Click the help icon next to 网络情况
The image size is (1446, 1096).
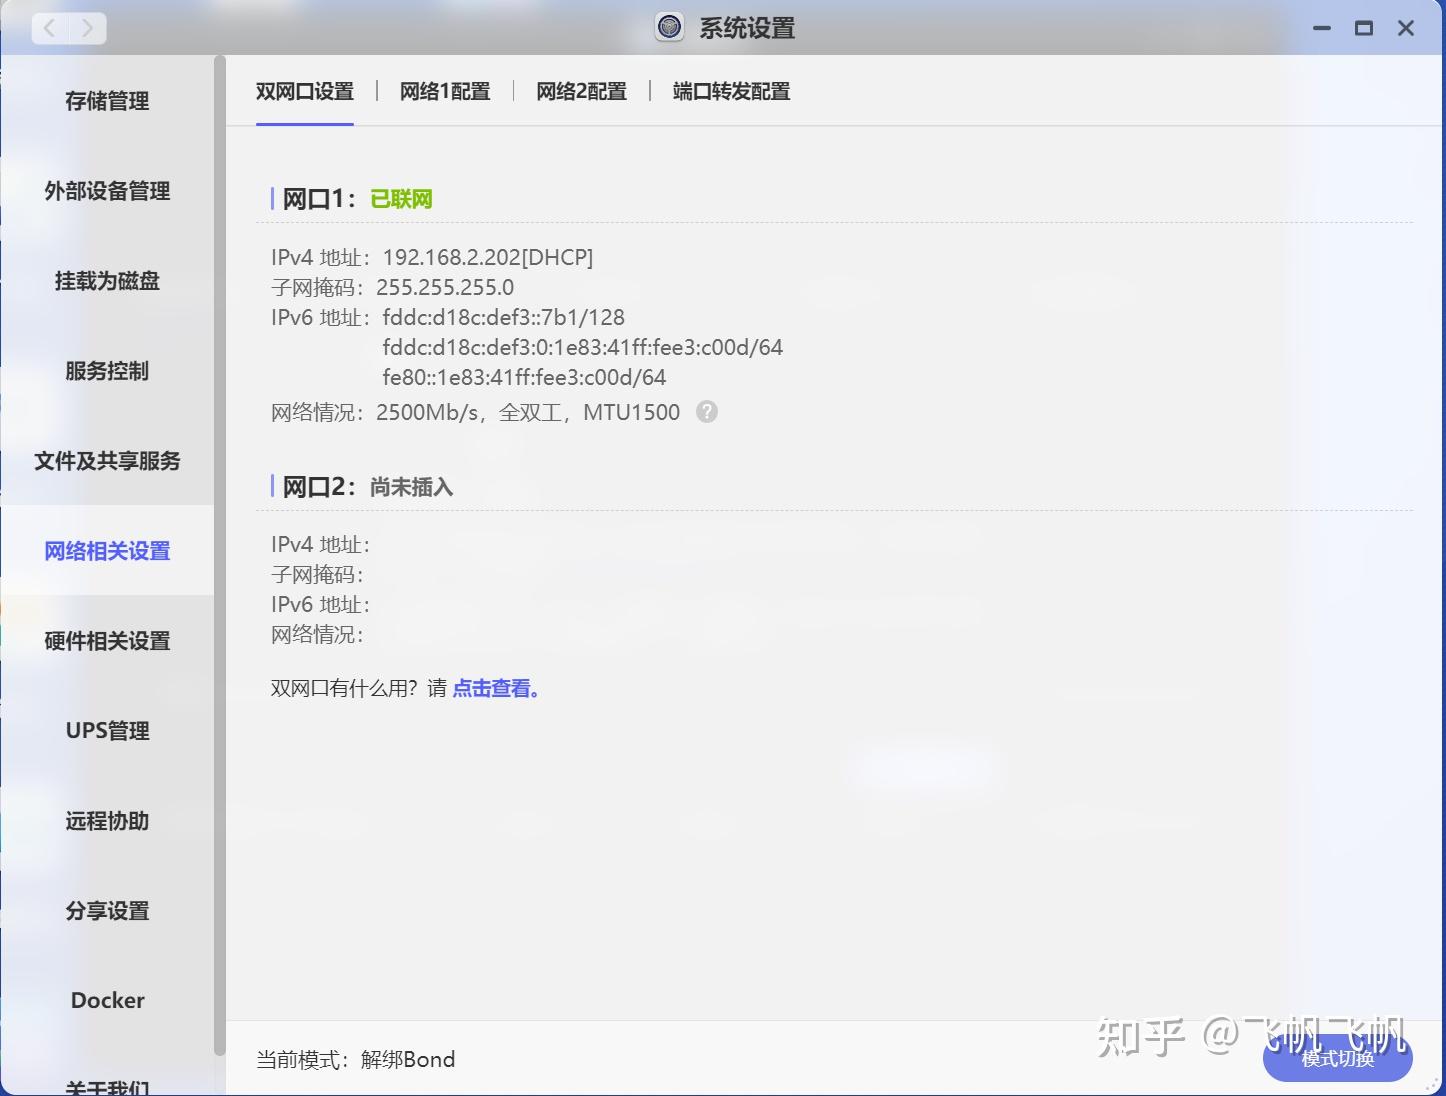(x=707, y=412)
